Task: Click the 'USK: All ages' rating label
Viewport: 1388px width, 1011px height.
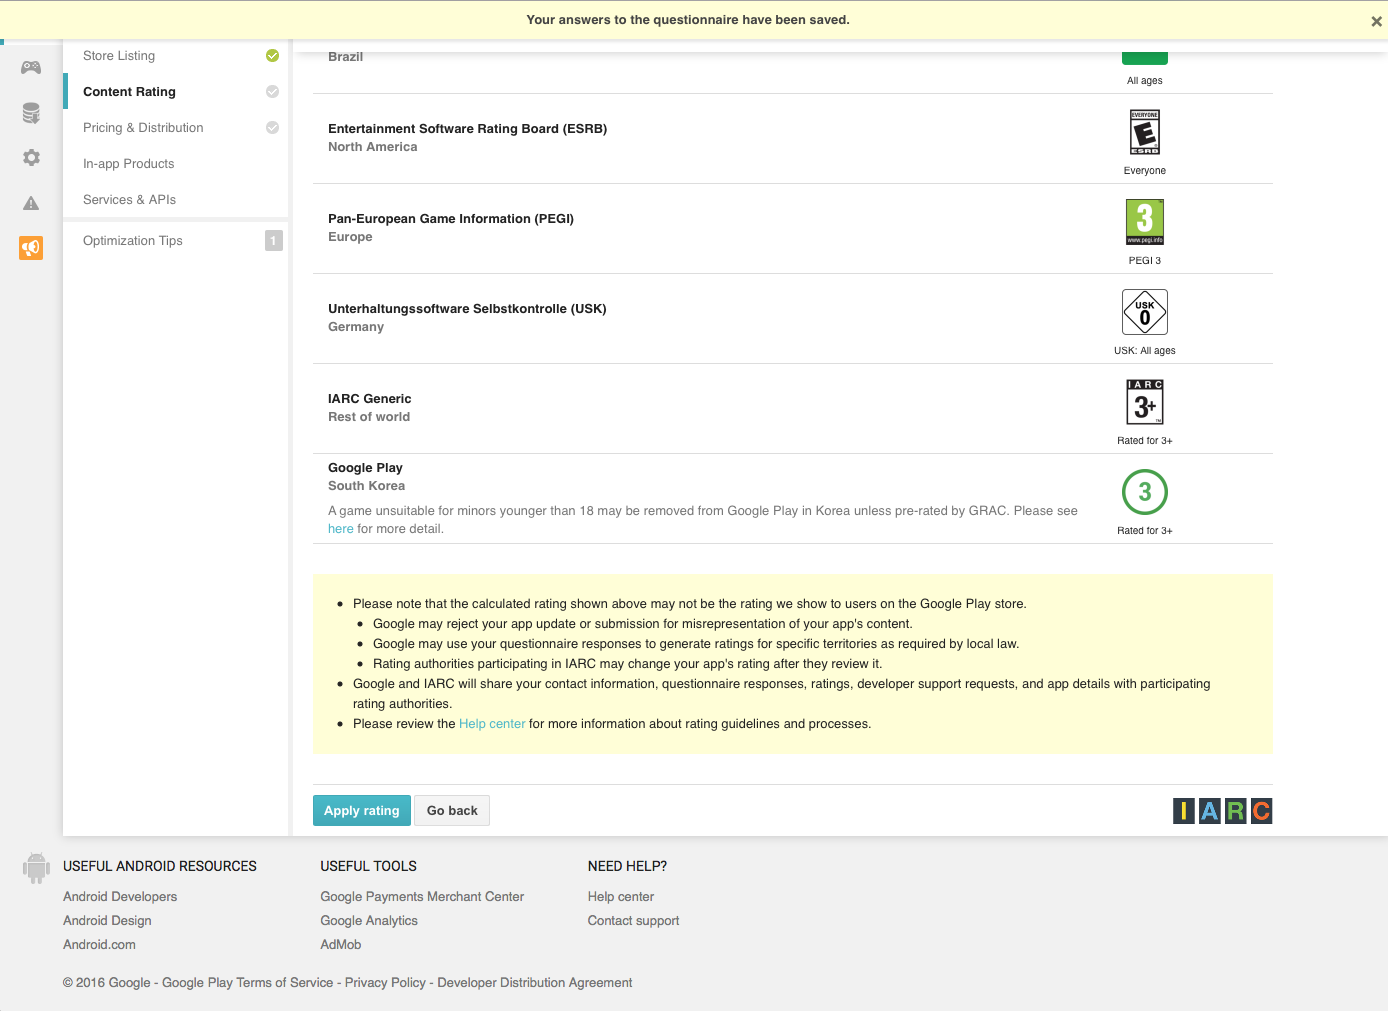Action: pos(1145,351)
